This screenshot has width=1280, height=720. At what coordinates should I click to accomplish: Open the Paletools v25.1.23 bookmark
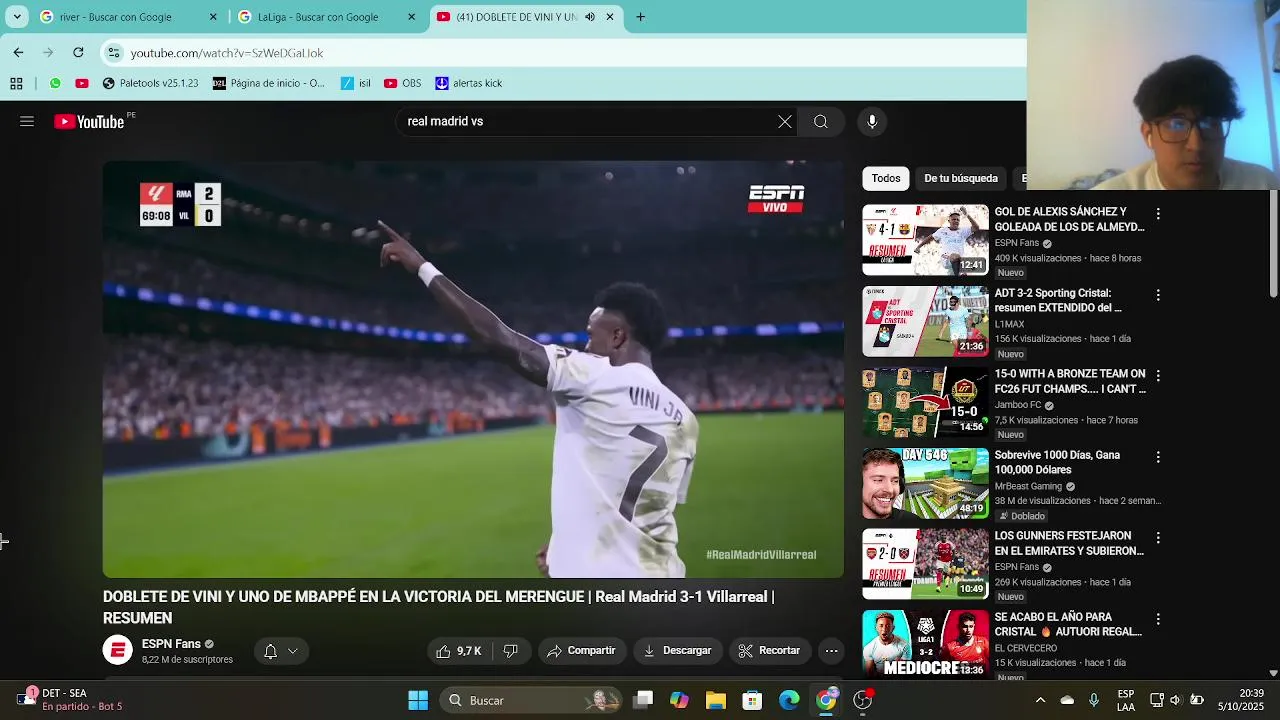(151, 84)
